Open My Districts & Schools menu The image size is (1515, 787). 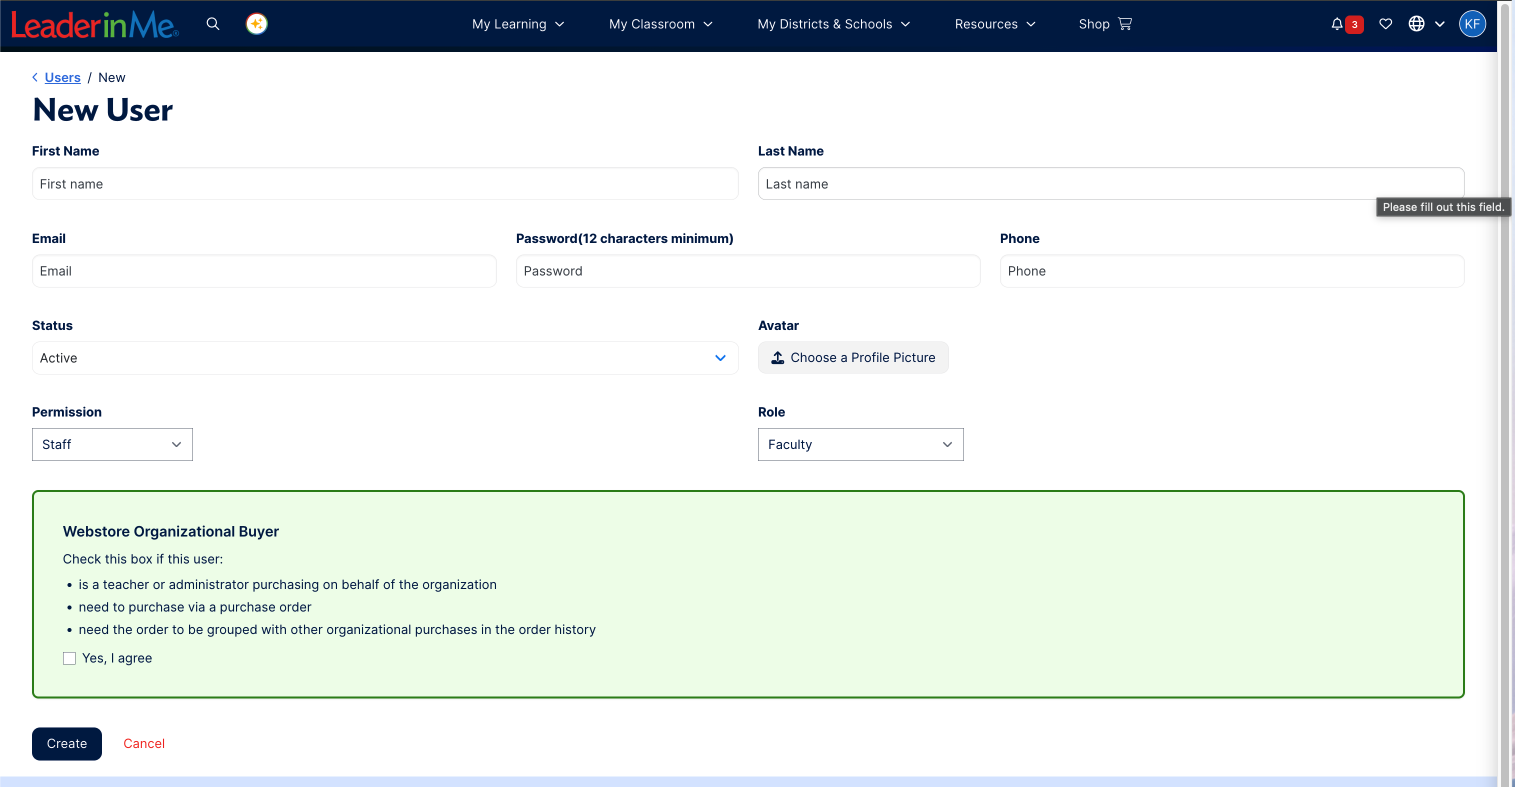[834, 24]
